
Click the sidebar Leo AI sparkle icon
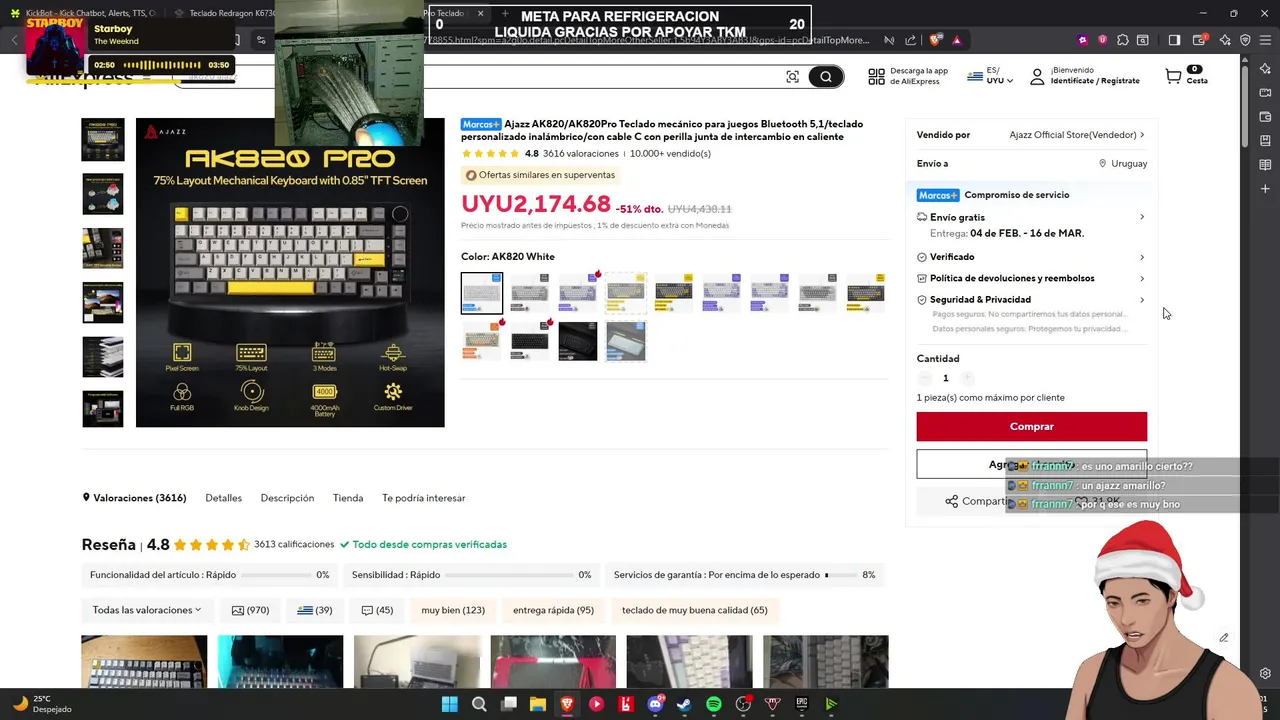1265,68
